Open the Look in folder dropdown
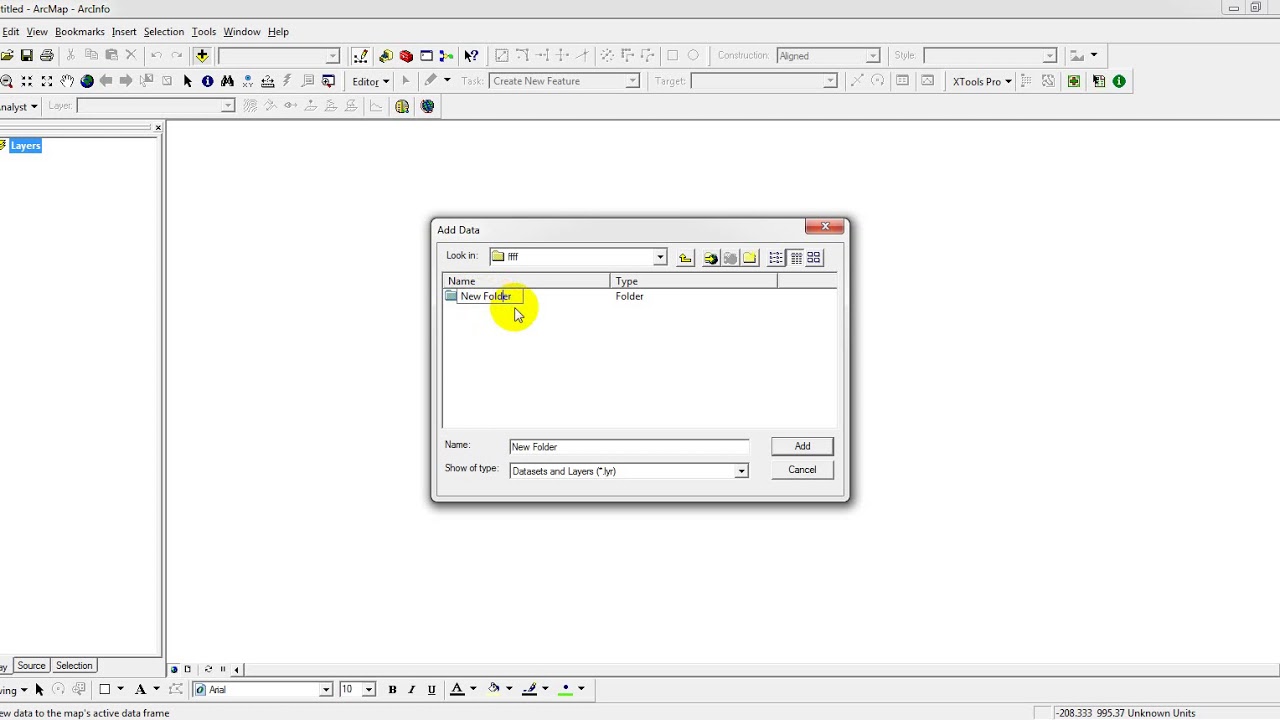The height and width of the screenshot is (720, 1280). (660, 257)
